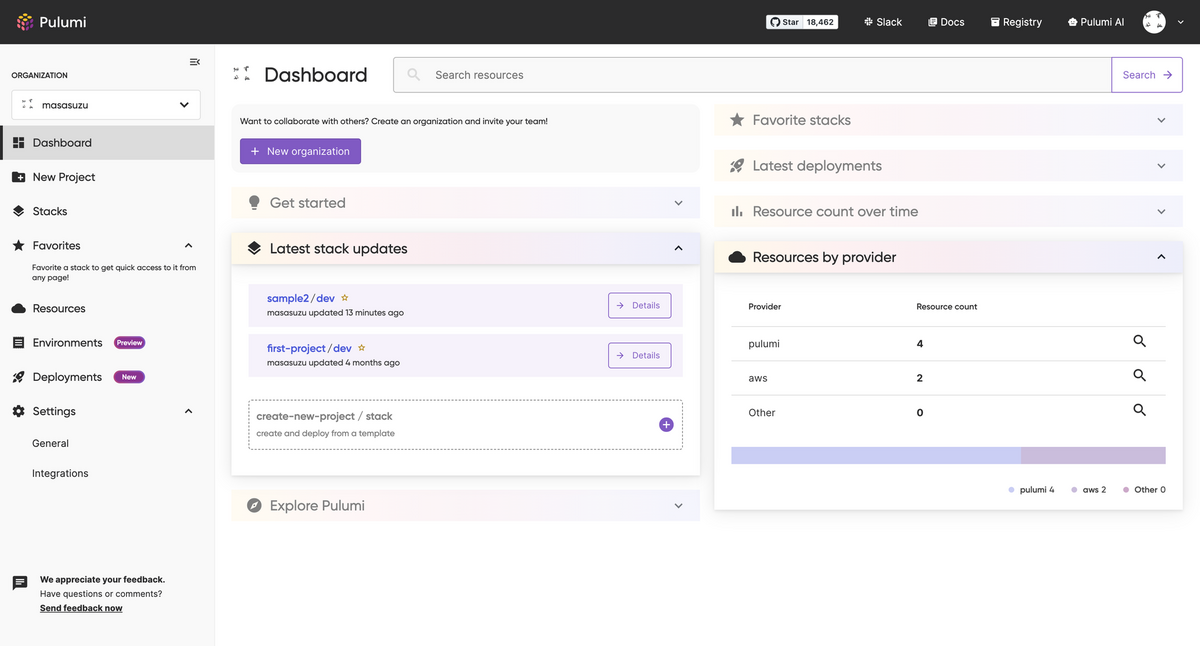Click the New Project folder icon
Viewport: 1200px width, 646px height.
[x=18, y=177]
